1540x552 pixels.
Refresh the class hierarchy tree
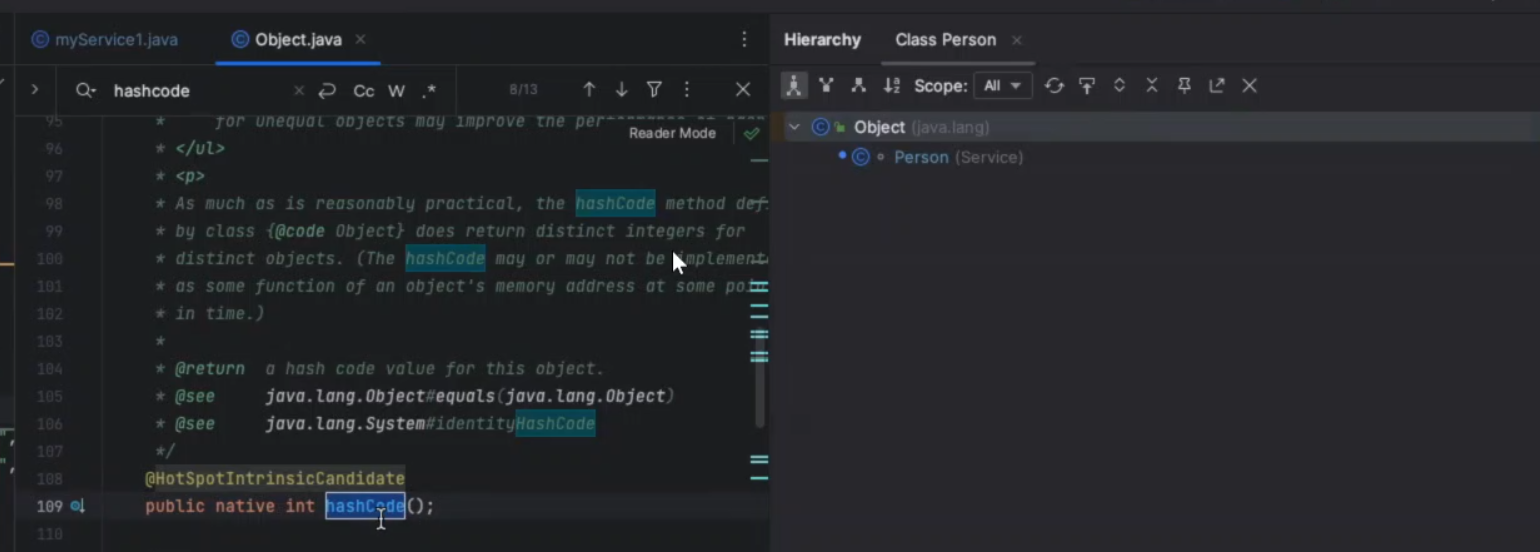tap(1054, 86)
